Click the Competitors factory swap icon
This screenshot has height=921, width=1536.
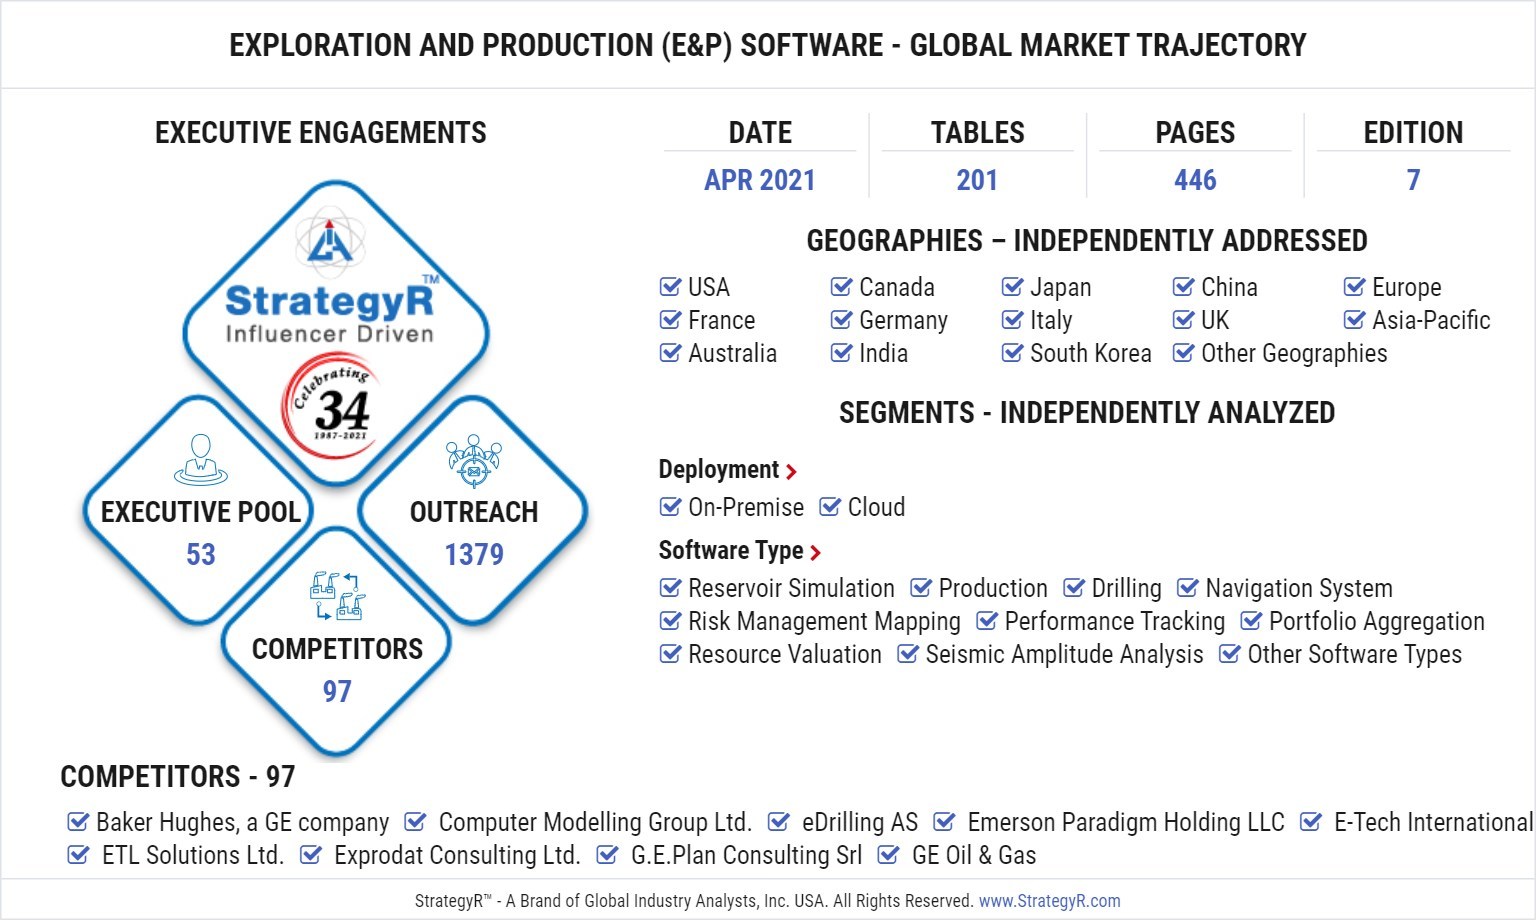click(337, 596)
